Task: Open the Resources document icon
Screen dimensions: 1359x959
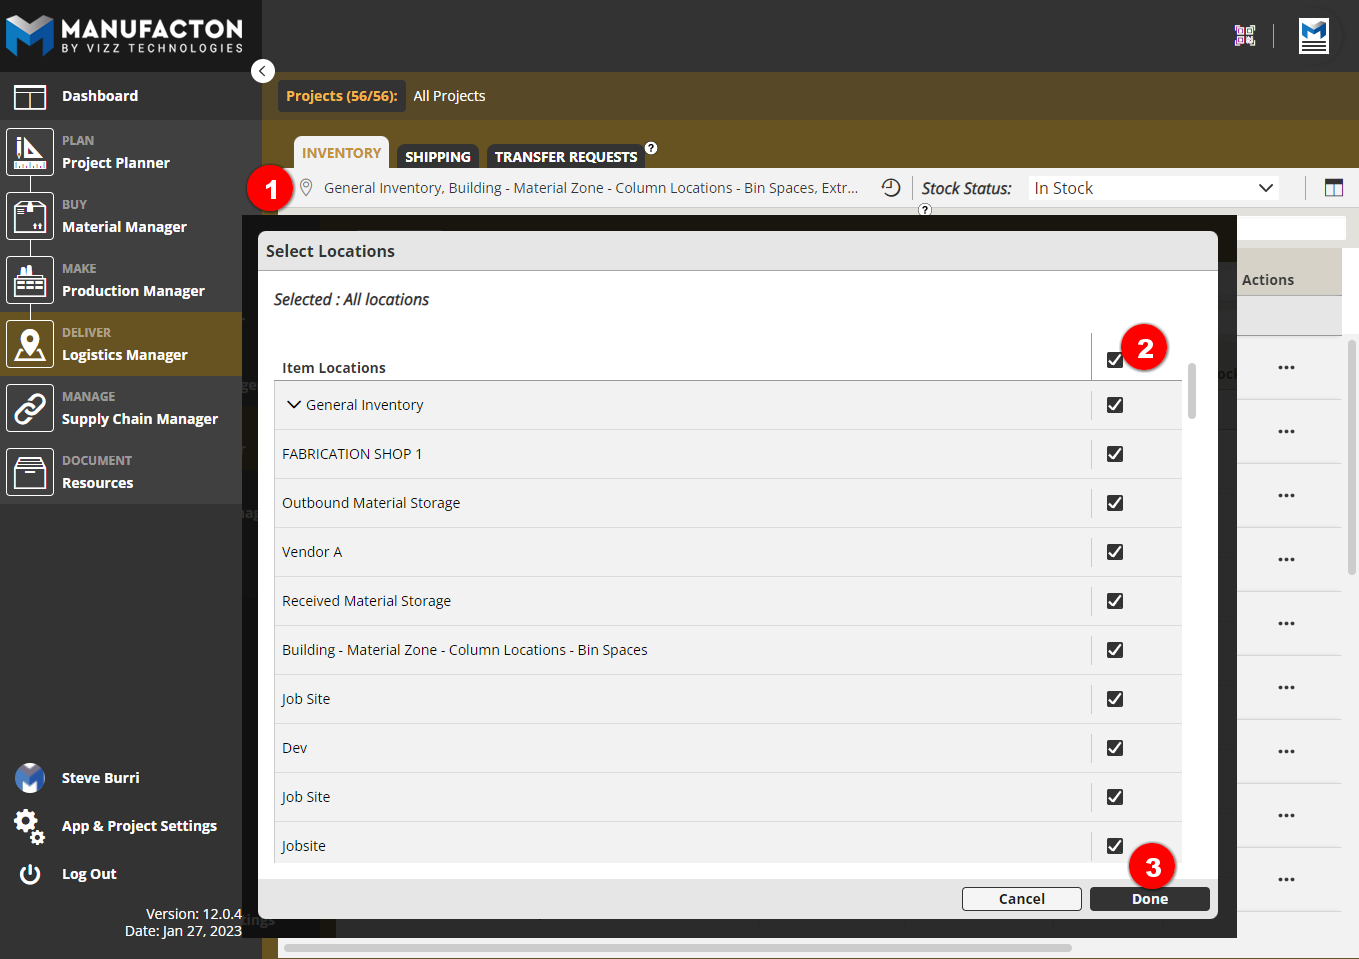Action: tap(30, 473)
